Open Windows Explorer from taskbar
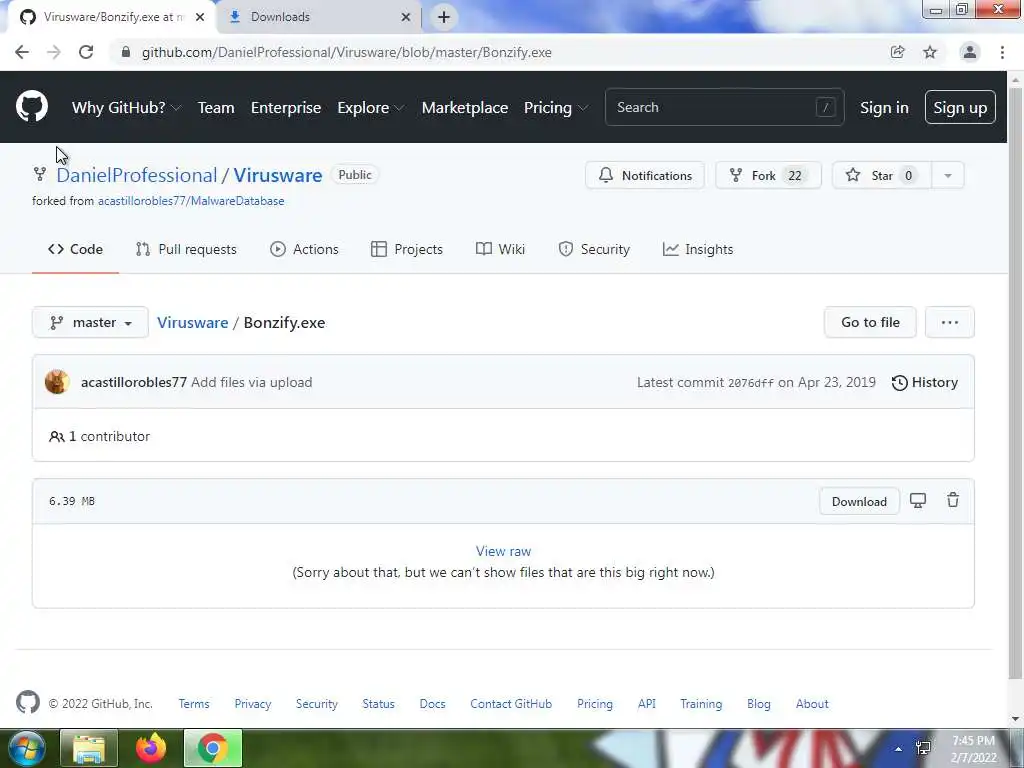This screenshot has height=768, width=1024. [x=89, y=748]
